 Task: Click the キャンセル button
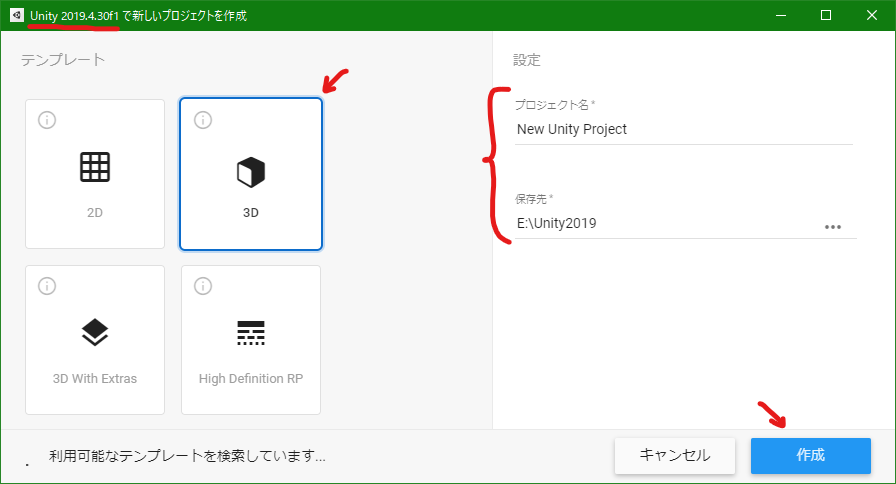675,455
